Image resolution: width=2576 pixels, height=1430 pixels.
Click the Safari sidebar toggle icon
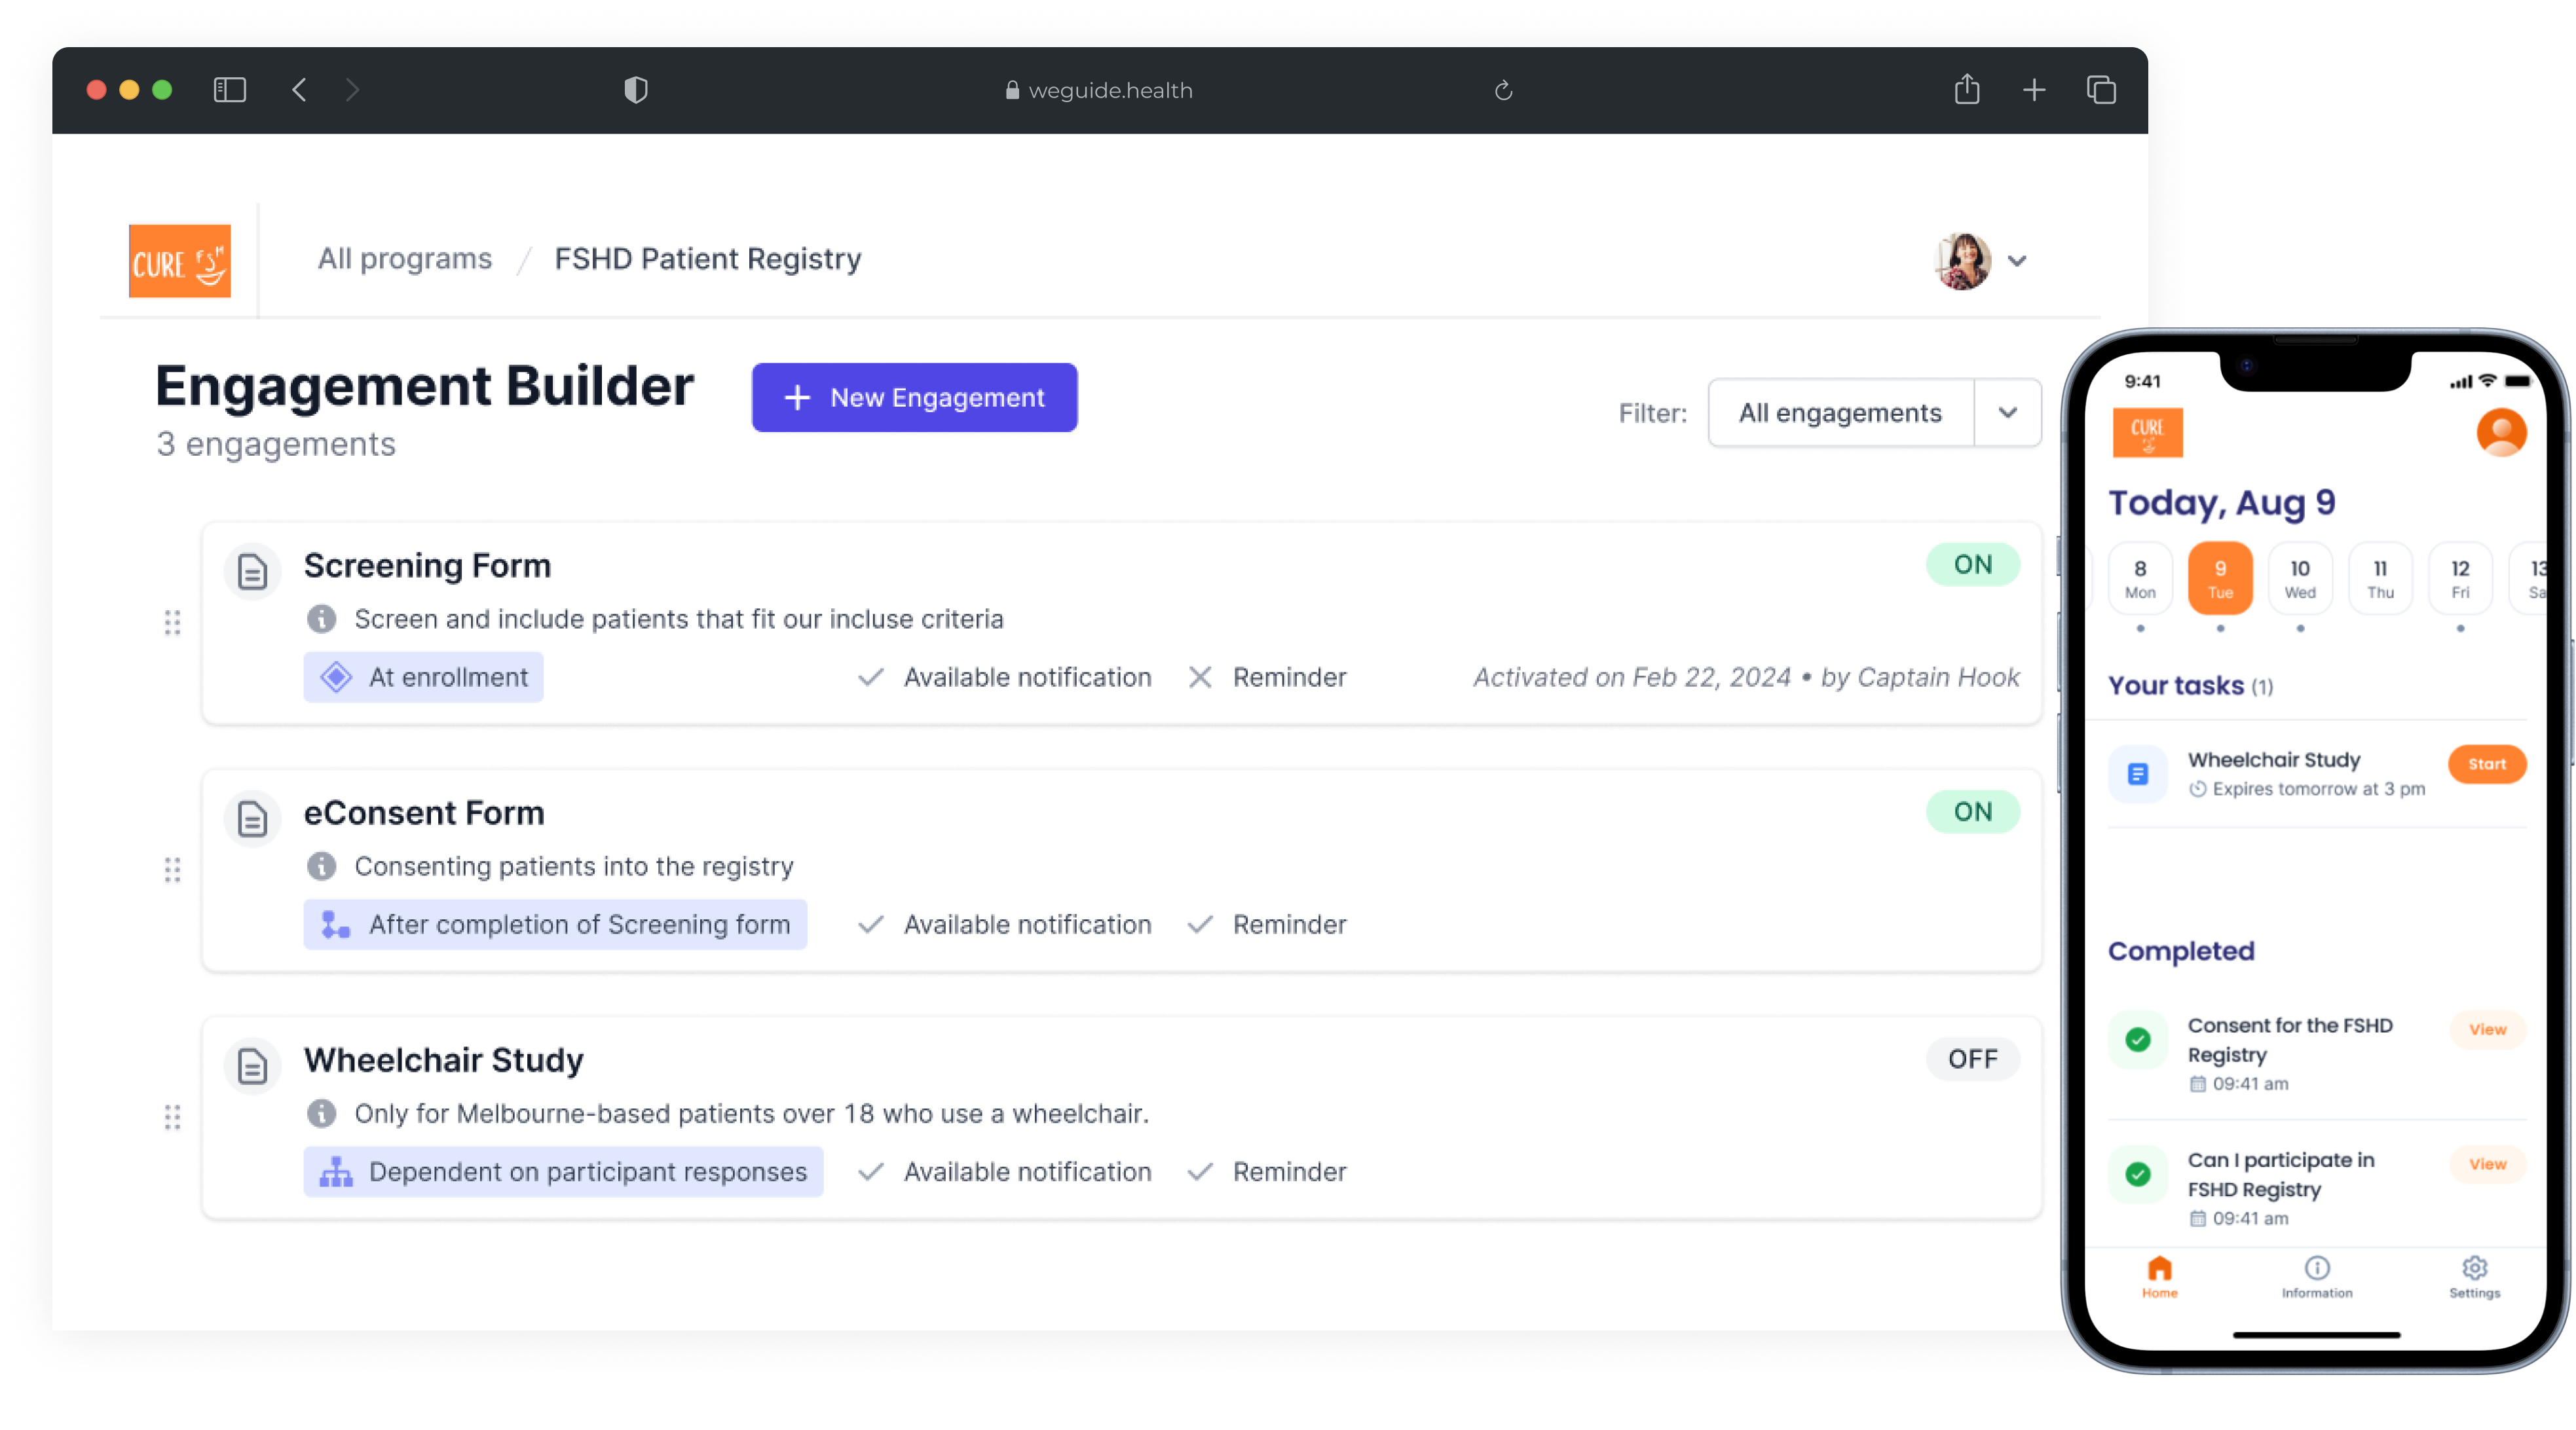pos(230,90)
